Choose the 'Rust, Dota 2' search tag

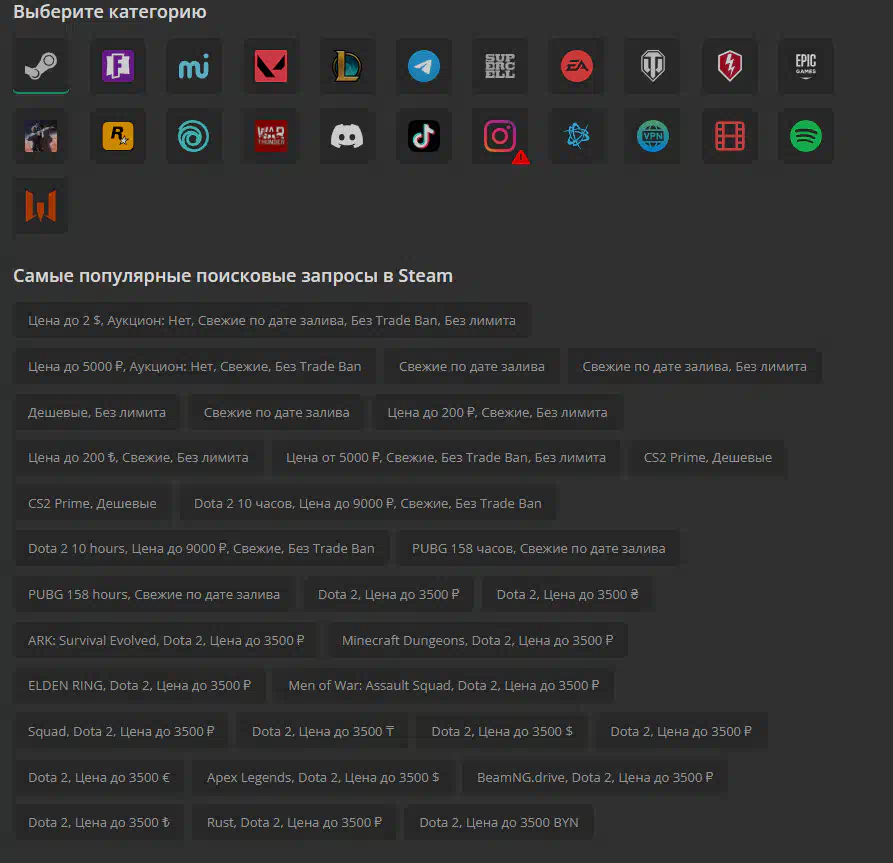(294, 823)
